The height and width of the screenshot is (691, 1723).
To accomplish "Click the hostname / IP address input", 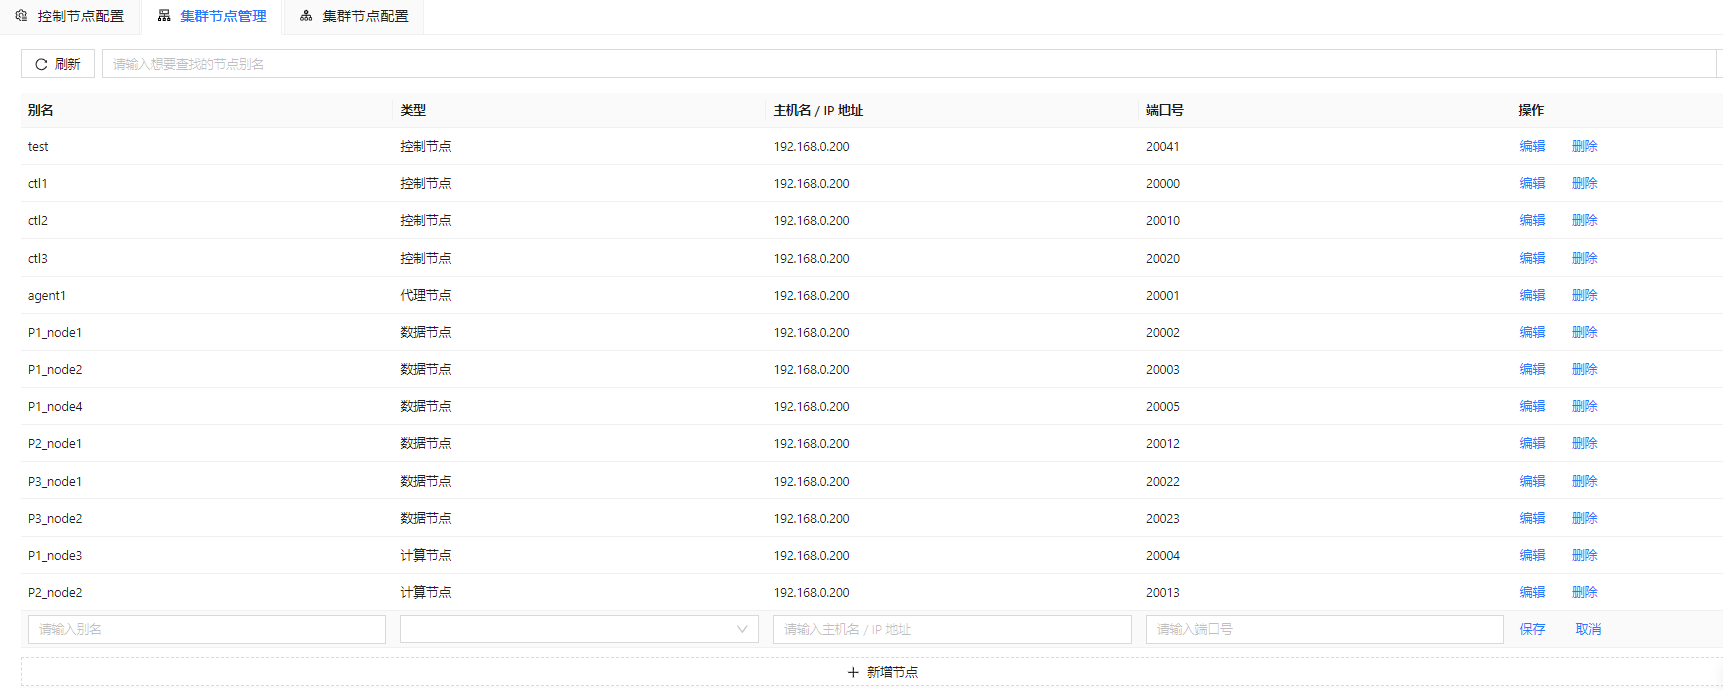I will pyautogui.click(x=951, y=629).
